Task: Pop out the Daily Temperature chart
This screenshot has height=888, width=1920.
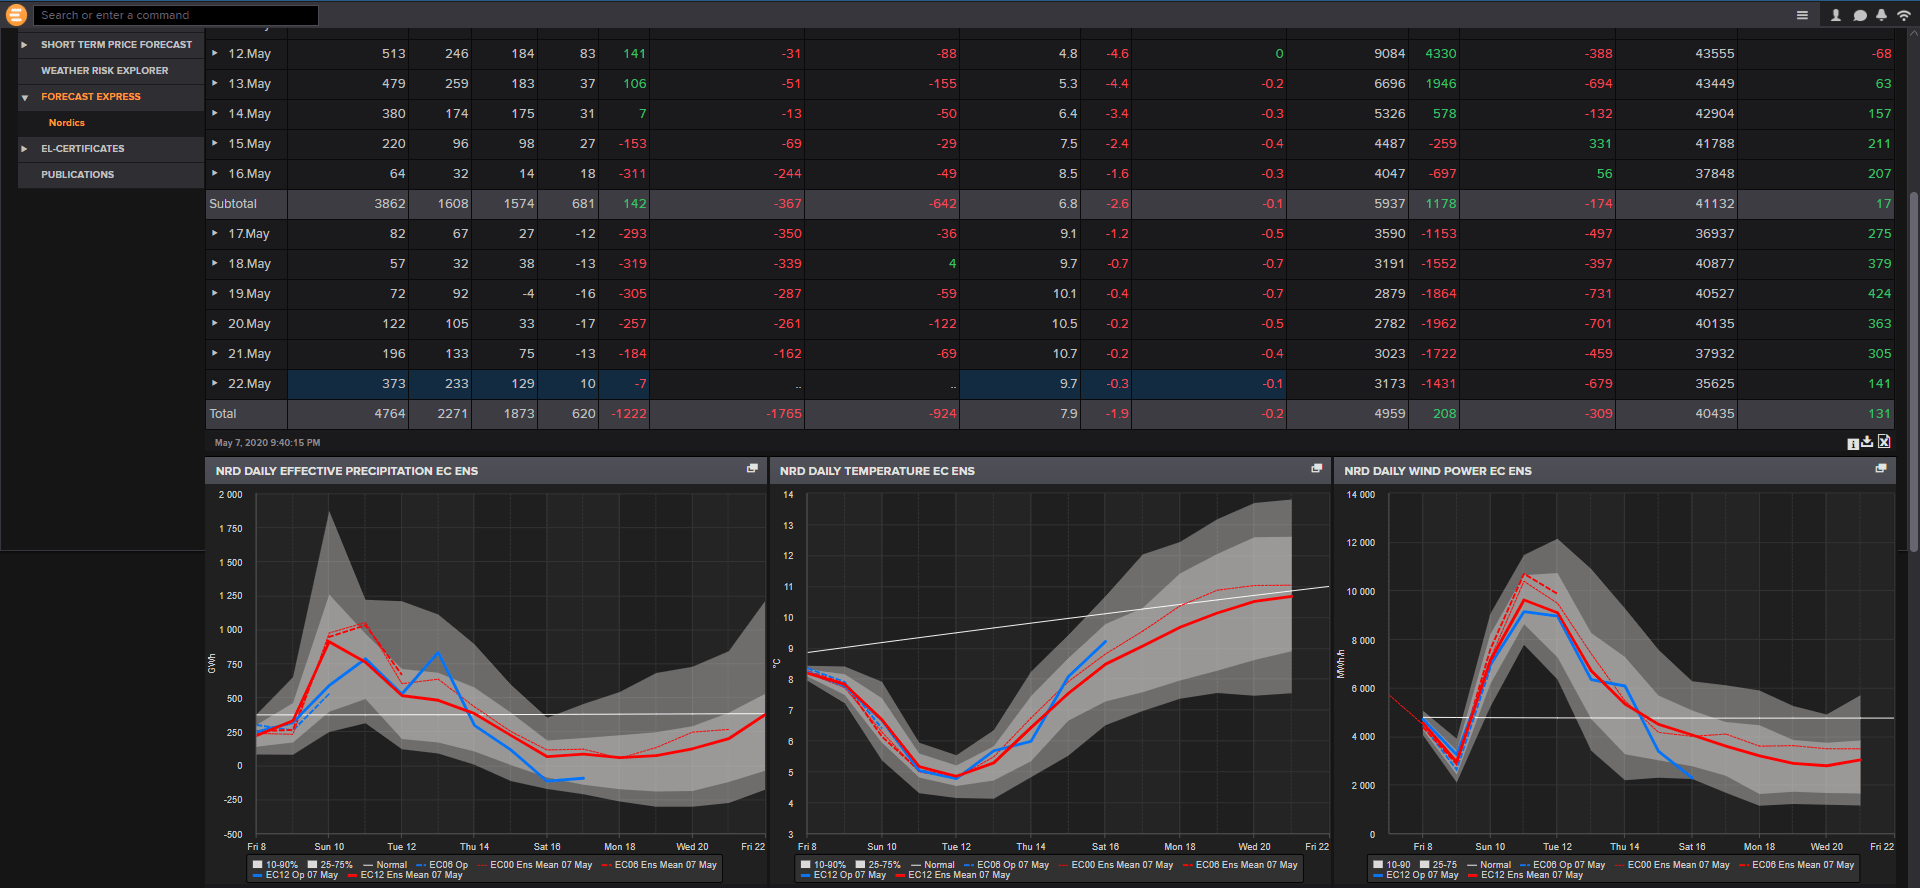Action: 1316,469
